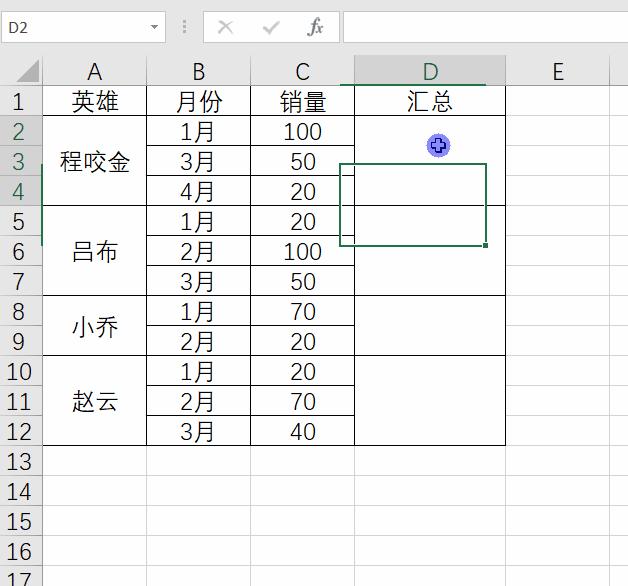Select row 11 header
The image size is (628, 586).
pyautogui.click(x=21, y=401)
